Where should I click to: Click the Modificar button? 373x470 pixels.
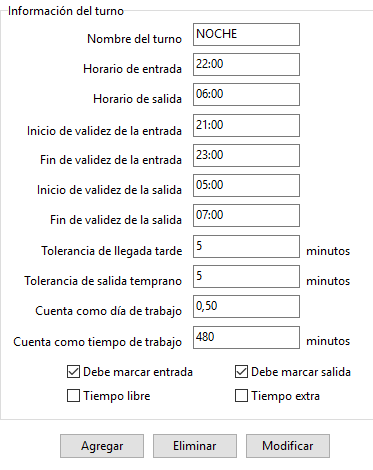pyautogui.click(x=288, y=446)
